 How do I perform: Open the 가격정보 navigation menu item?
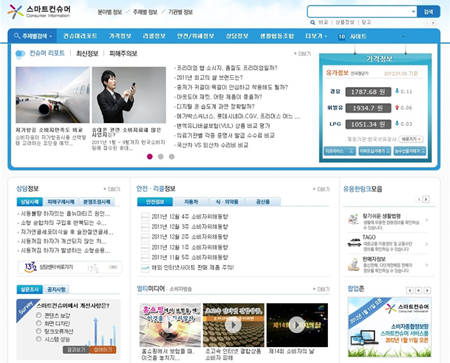[120, 36]
